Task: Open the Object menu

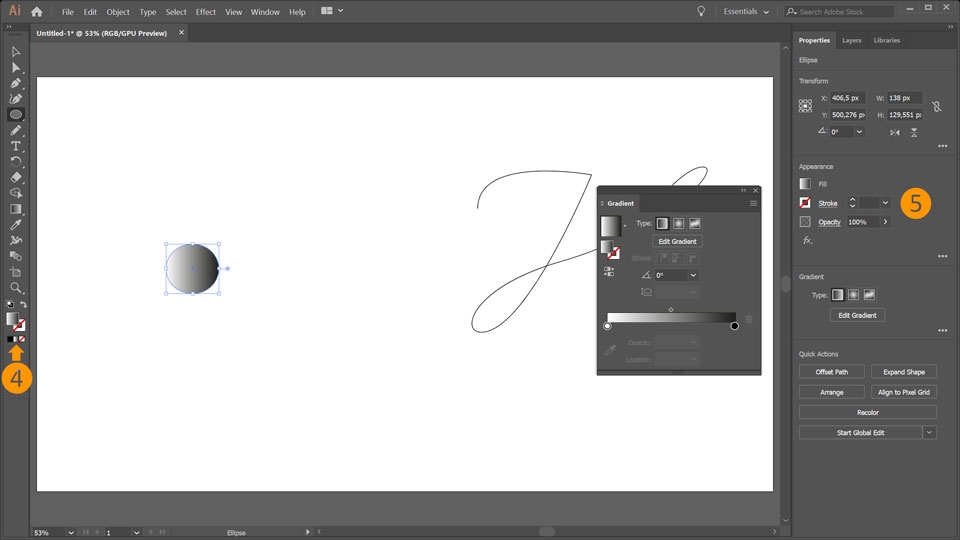Action: tap(118, 12)
